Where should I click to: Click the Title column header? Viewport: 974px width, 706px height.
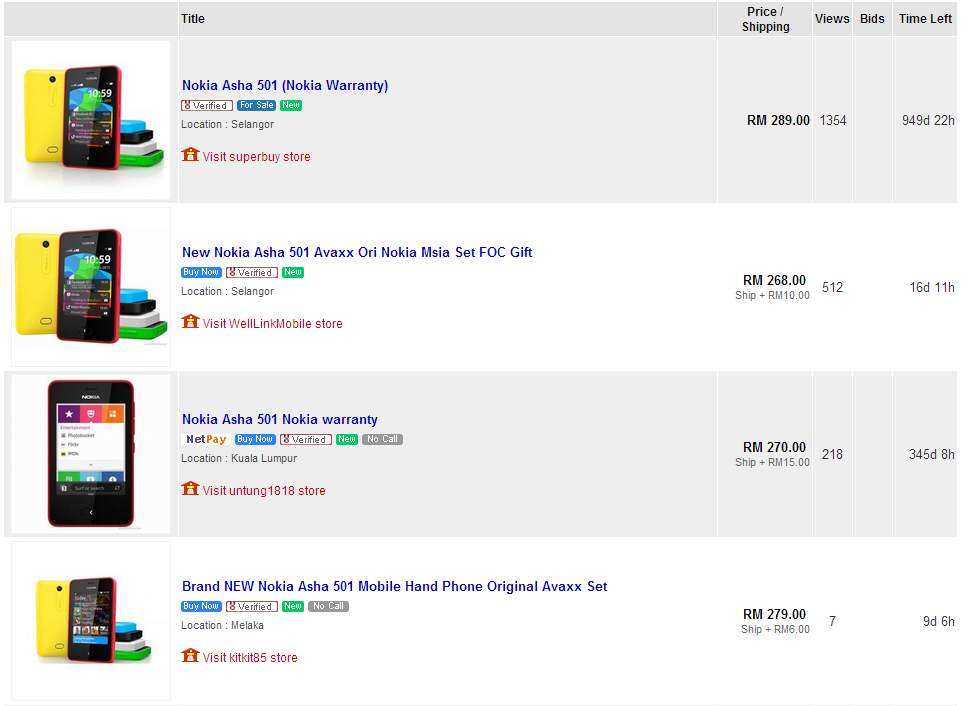pyautogui.click(x=193, y=19)
